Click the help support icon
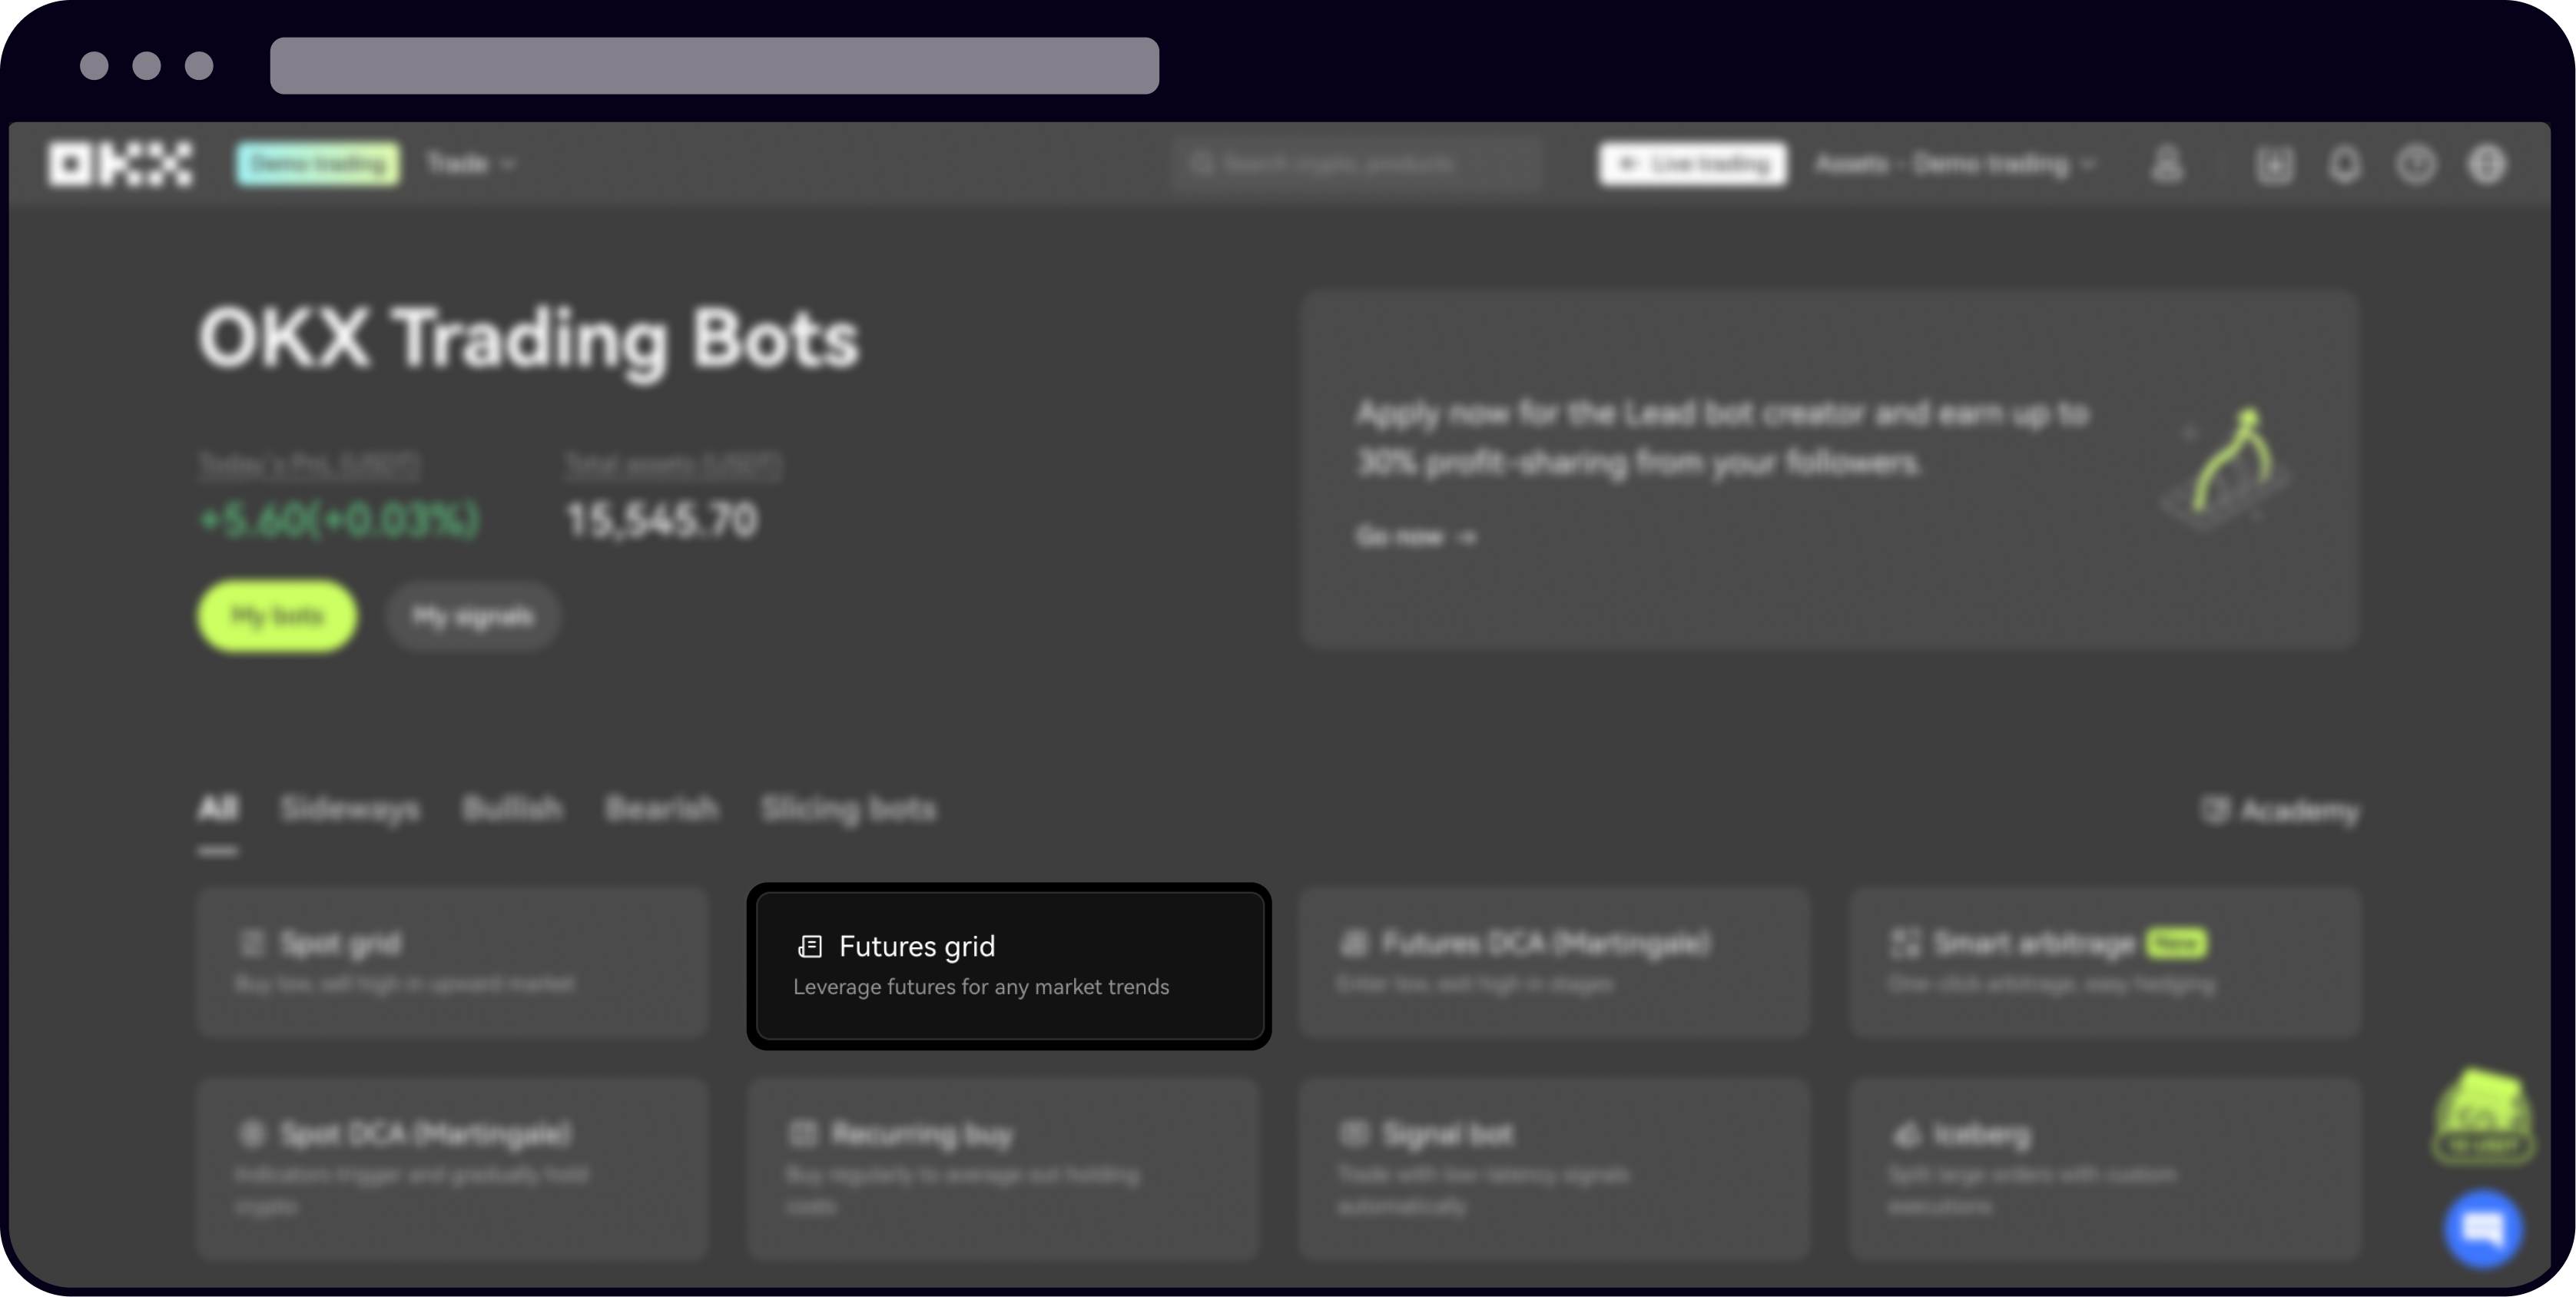This screenshot has width=2576, height=1297. pos(2416,164)
